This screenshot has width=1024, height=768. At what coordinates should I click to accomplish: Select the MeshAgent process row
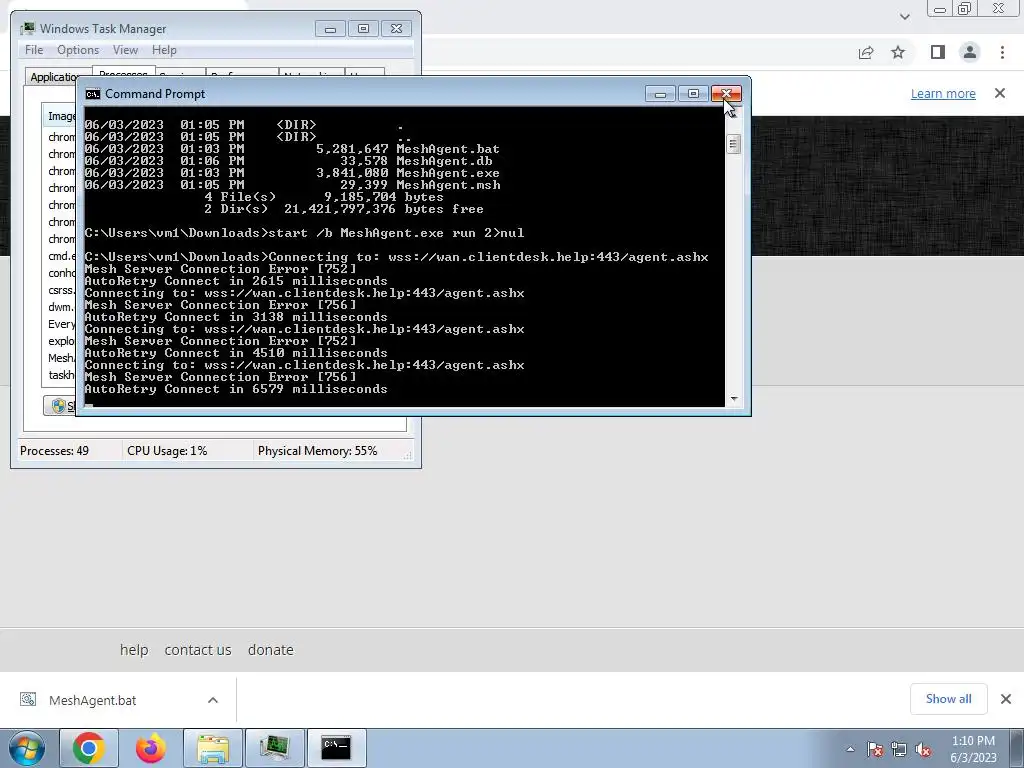point(61,358)
